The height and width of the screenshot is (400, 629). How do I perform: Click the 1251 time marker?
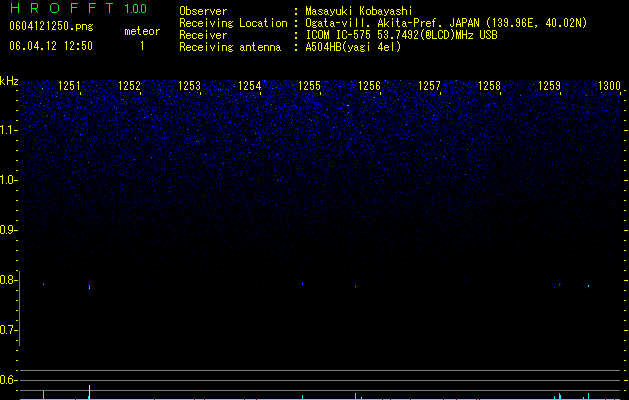click(x=69, y=86)
